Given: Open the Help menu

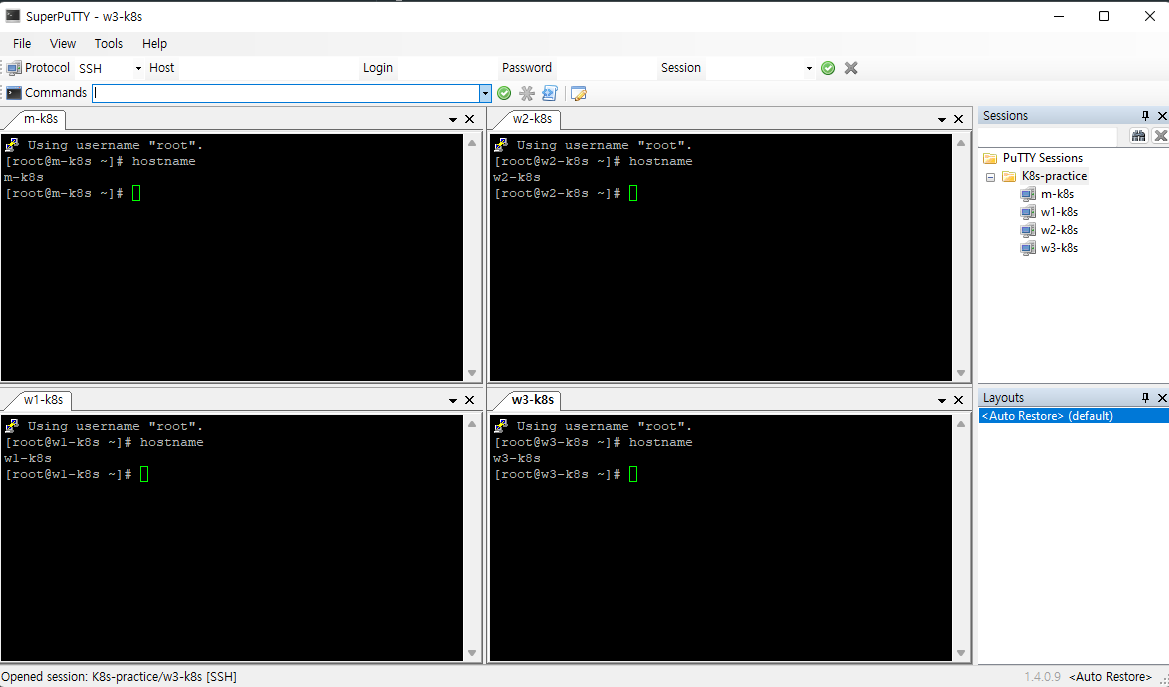Looking at the screenshot, I should [x=154, y=43].
